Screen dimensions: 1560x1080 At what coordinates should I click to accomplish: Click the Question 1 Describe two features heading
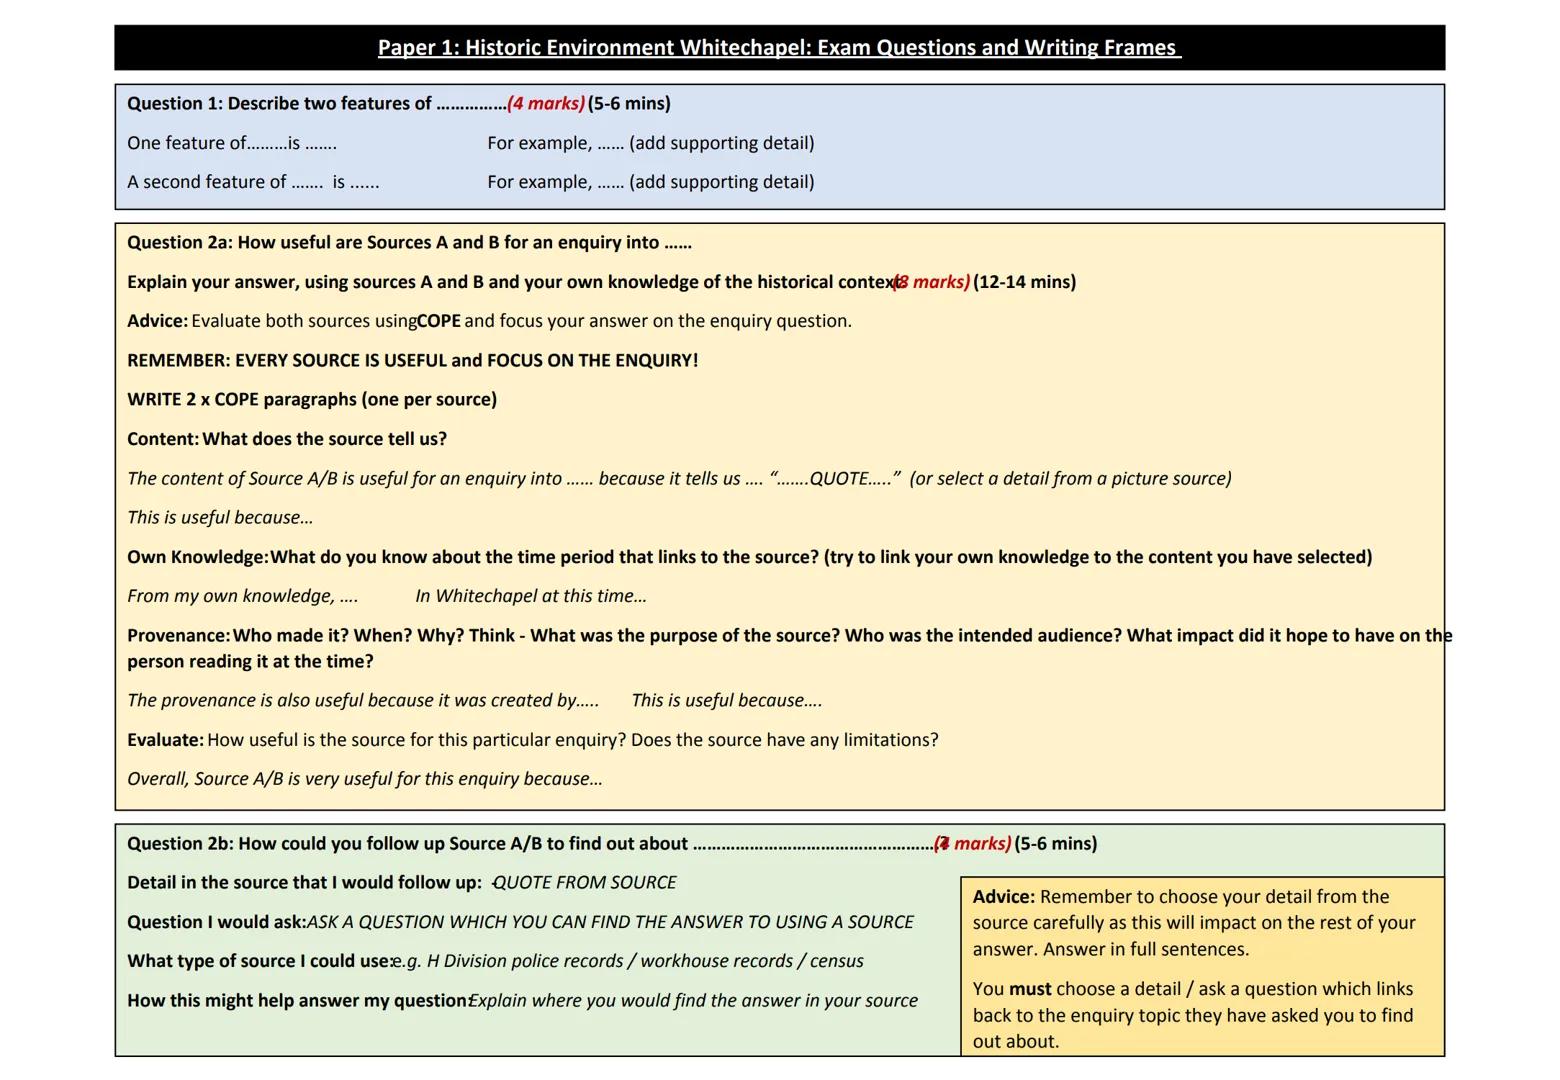316,103
